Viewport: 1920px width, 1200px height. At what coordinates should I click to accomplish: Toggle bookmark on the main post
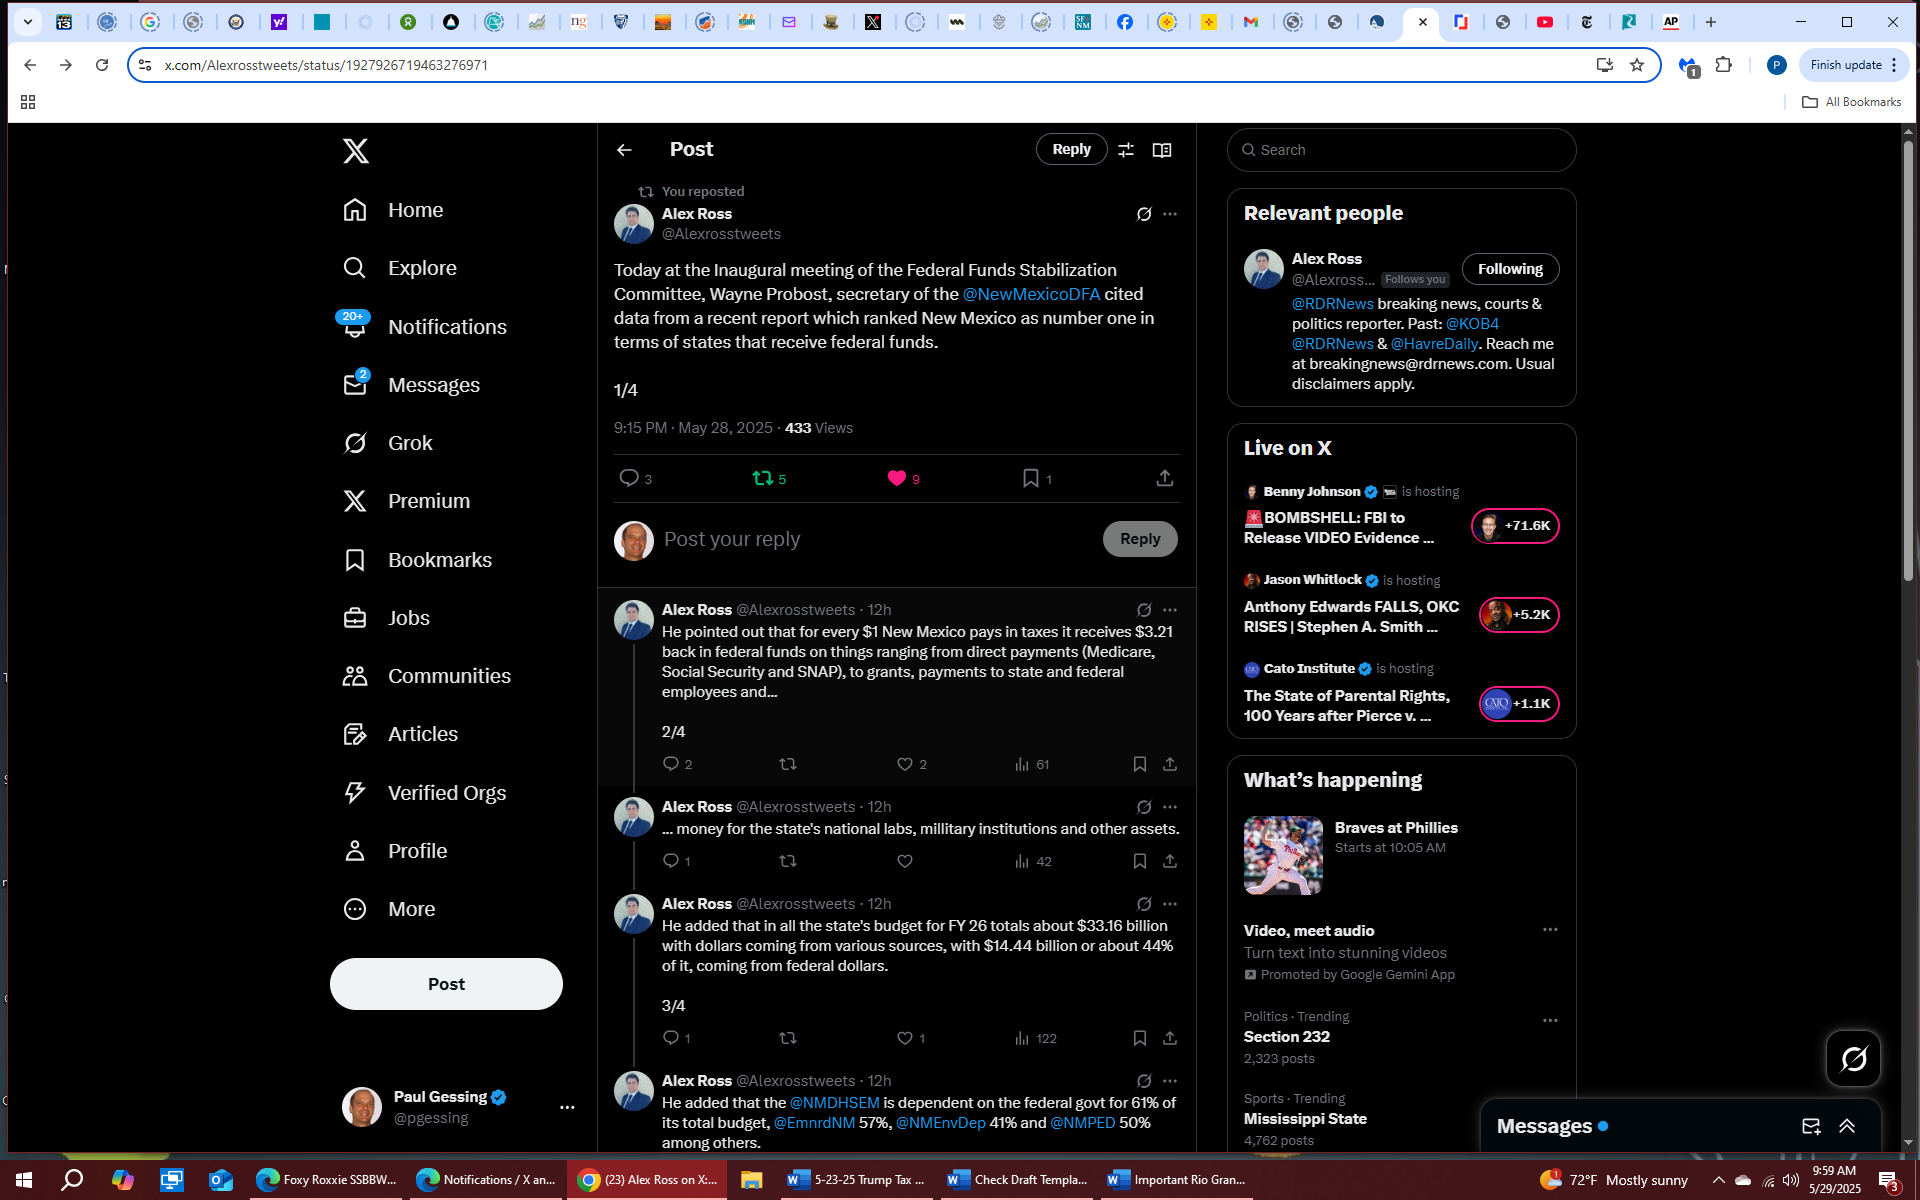click(x=1030, y=479)
